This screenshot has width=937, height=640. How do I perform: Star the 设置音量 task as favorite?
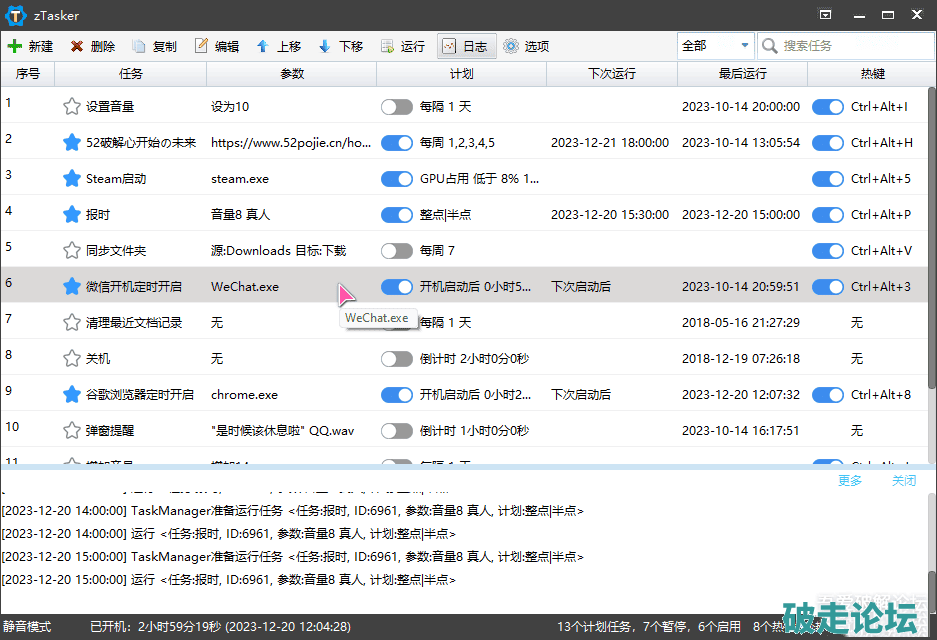(71, 107)
